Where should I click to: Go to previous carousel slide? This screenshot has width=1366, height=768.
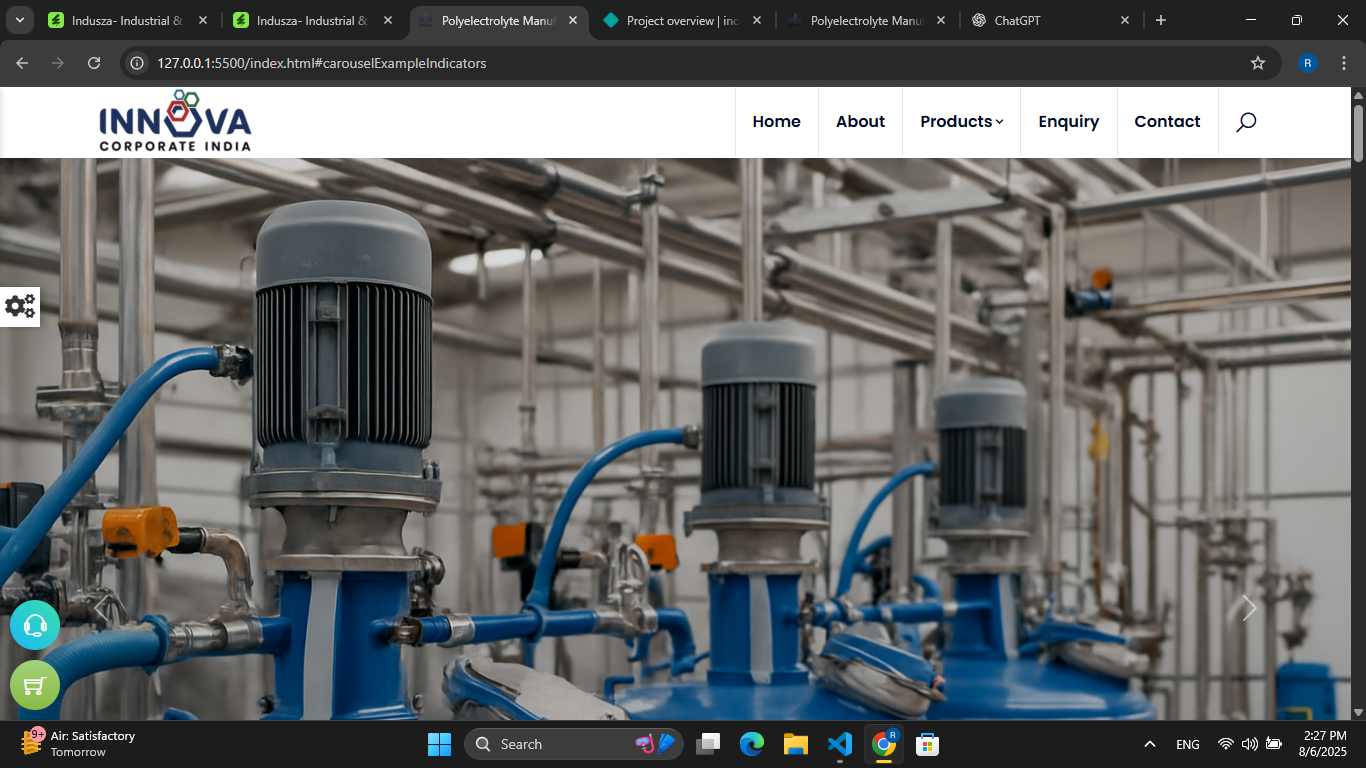click(x=101, y=608)
